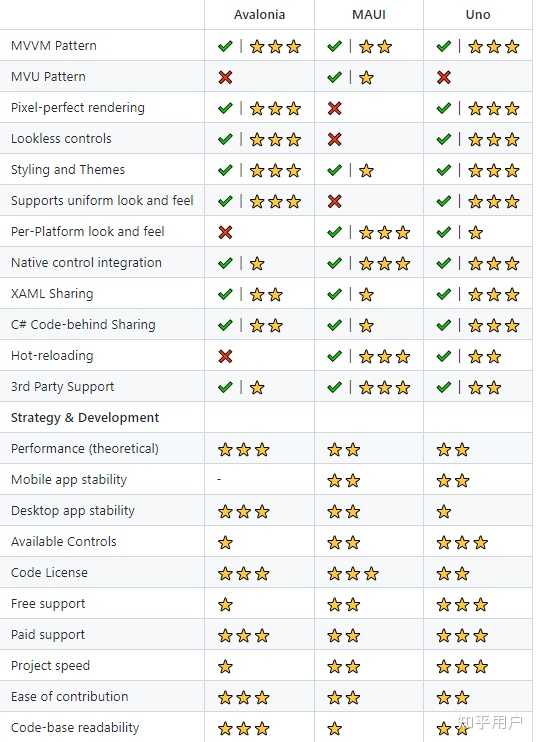Click the red X for MAUI uniform look and feel
The image size is (538, 742).
335,201
